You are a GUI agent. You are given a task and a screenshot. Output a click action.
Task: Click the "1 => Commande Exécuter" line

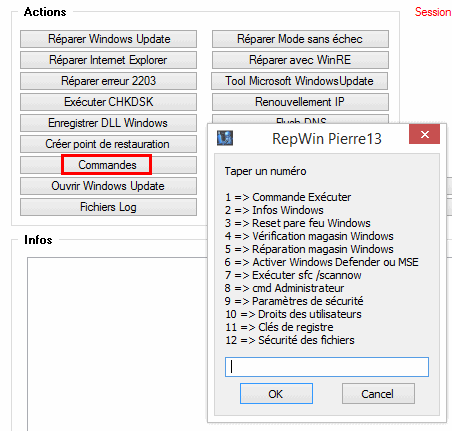pyautogui.click(x=288, y=197)
